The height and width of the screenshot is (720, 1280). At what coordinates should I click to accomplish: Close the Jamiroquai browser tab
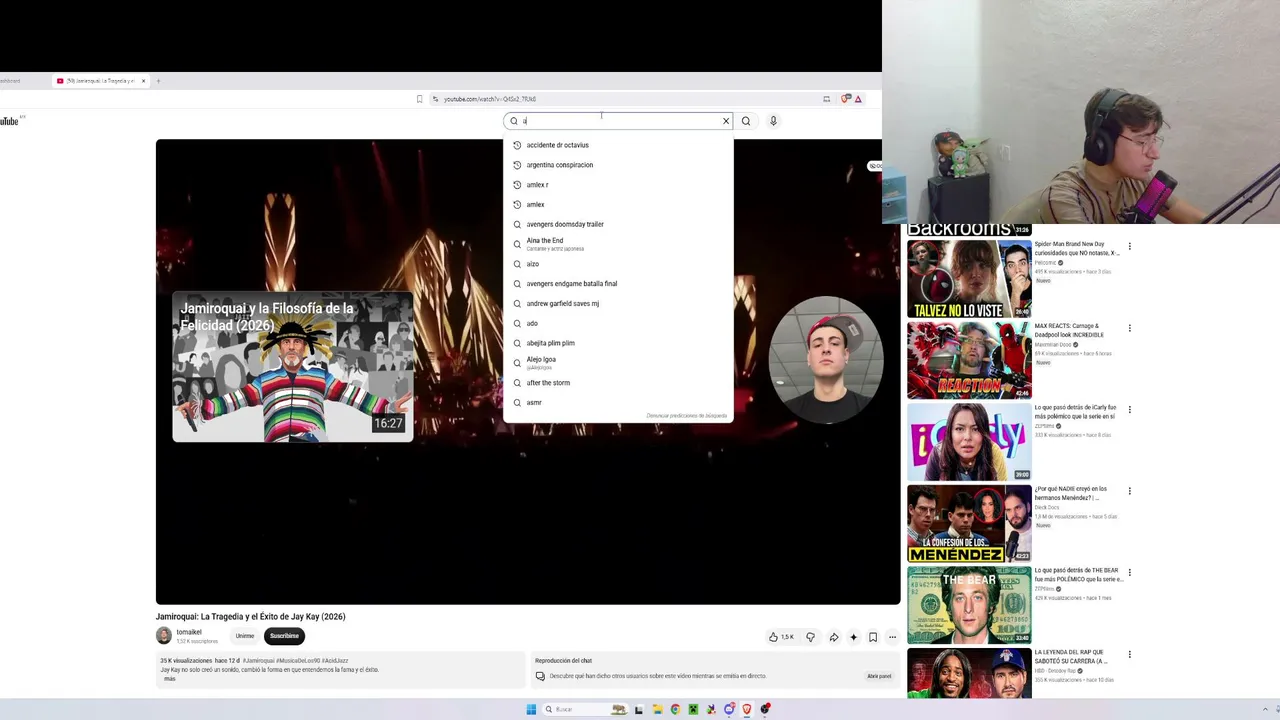[143, 81]
